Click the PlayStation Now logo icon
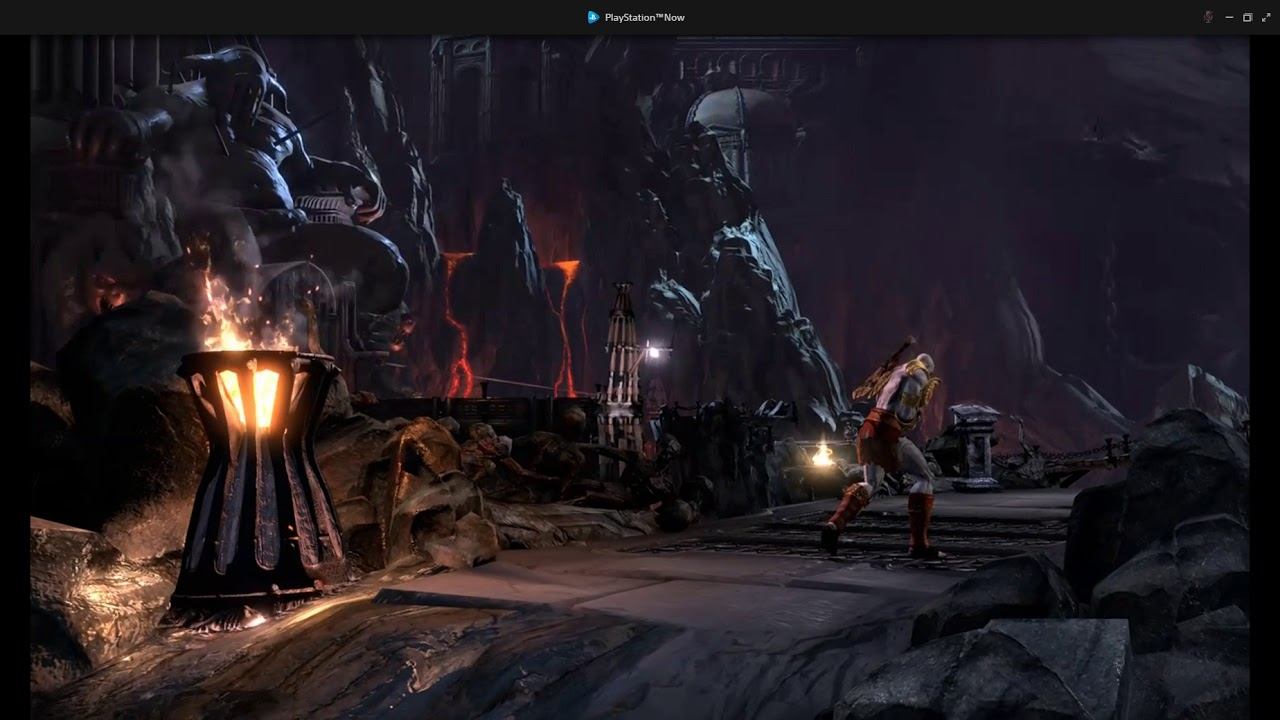 593,17
